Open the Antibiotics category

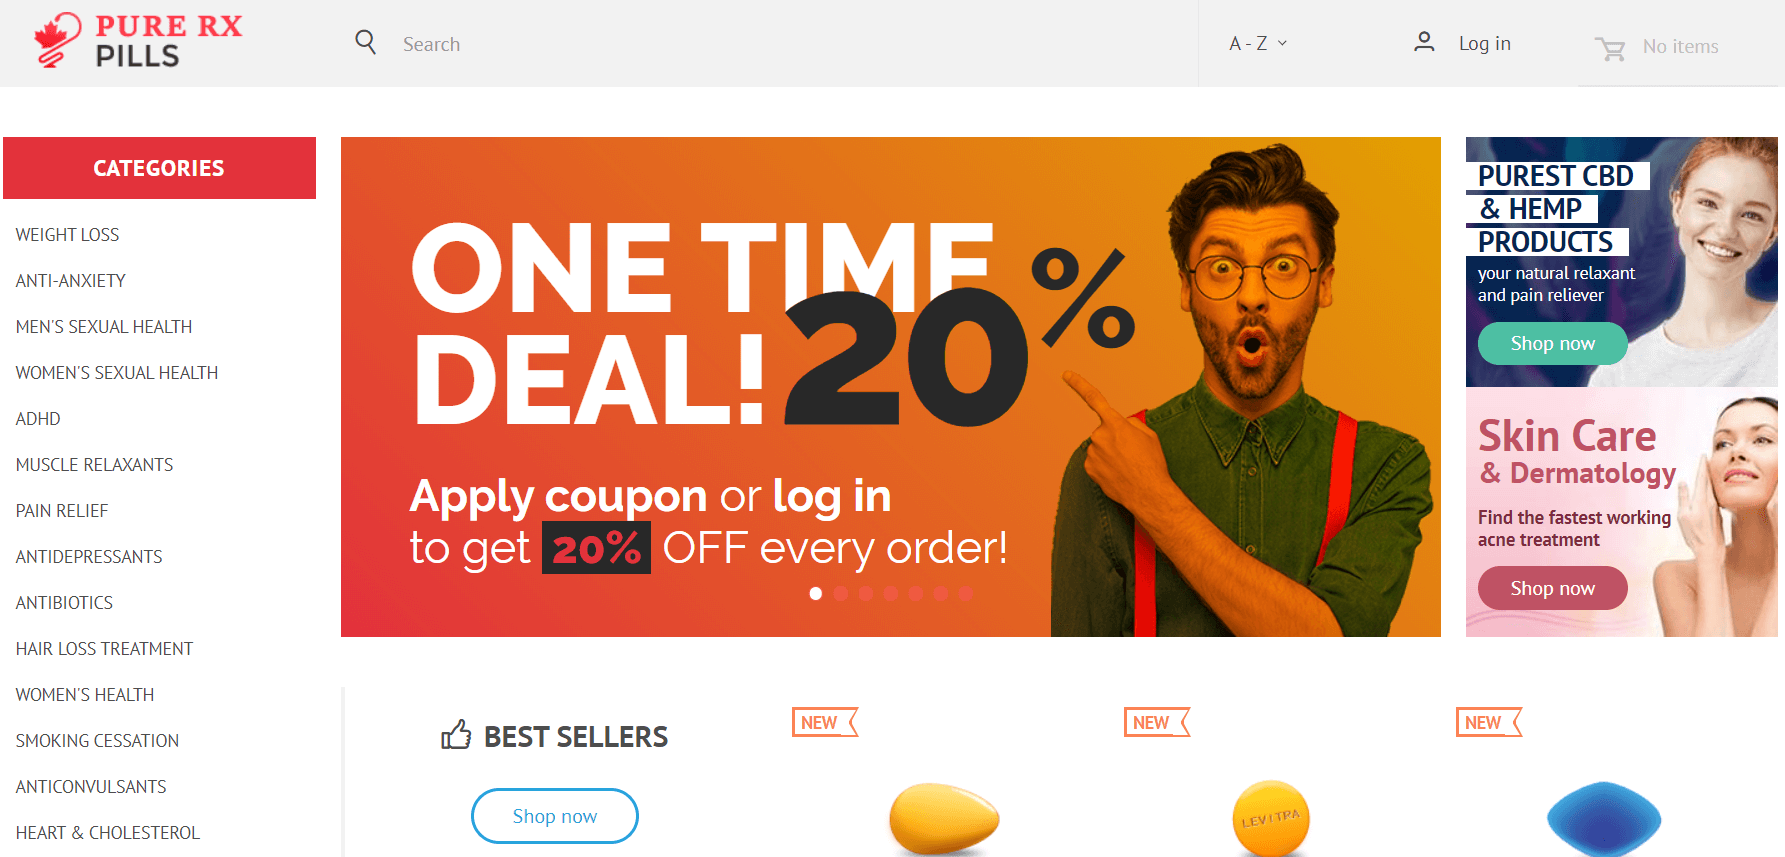[x=64, y=603]
